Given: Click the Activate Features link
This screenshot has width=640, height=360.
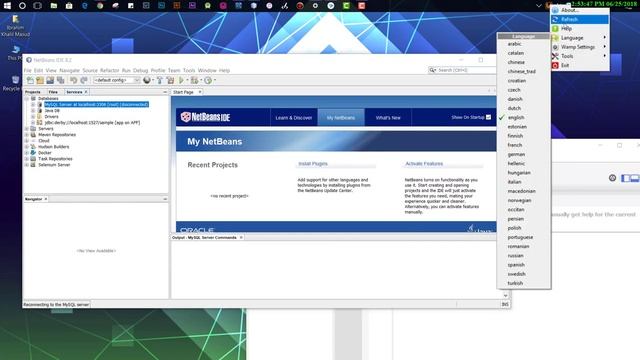Looking at the screenshot, I should point(424,164).
